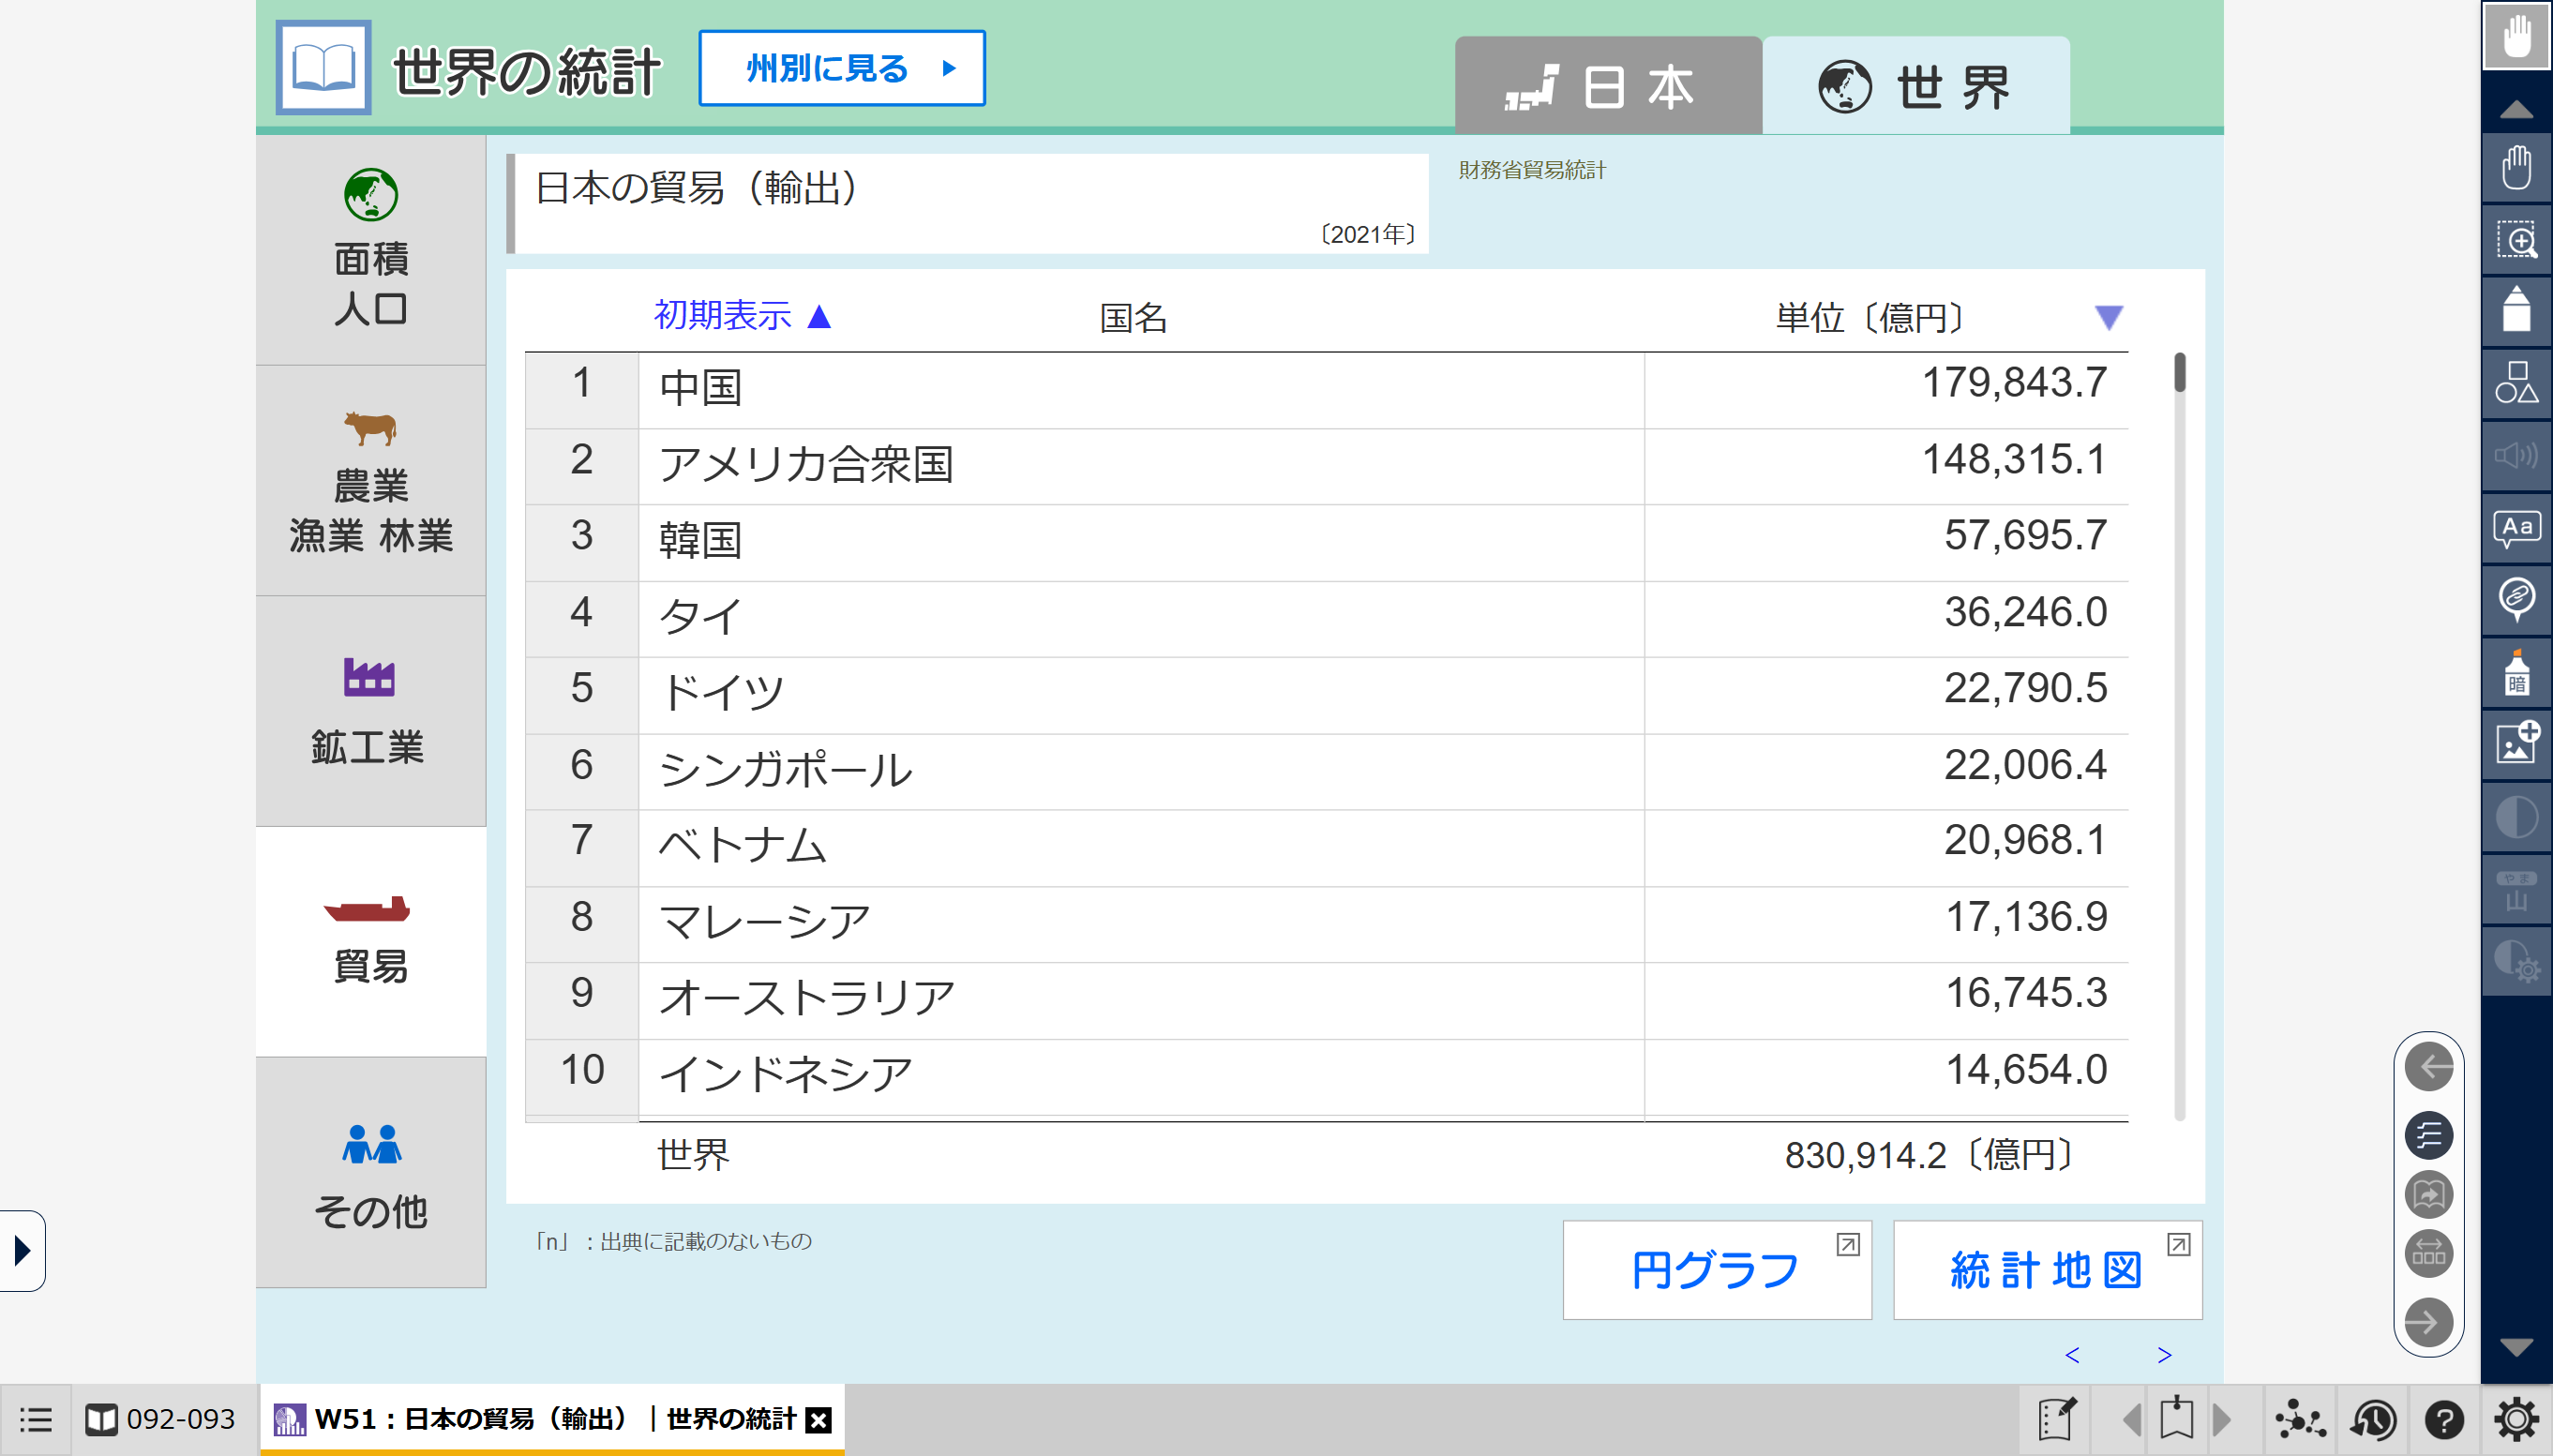The width and height of the screenshot is (2553, 1456).
Task: Expand the left side panel arrow
Action: coord(22,1250)
